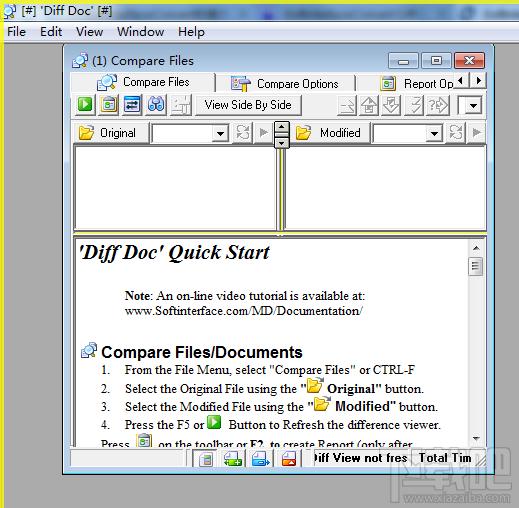The height and width of the screenshot is (508, 519).
Task: Click the status bar document view icon
Action: coord(206,459)
